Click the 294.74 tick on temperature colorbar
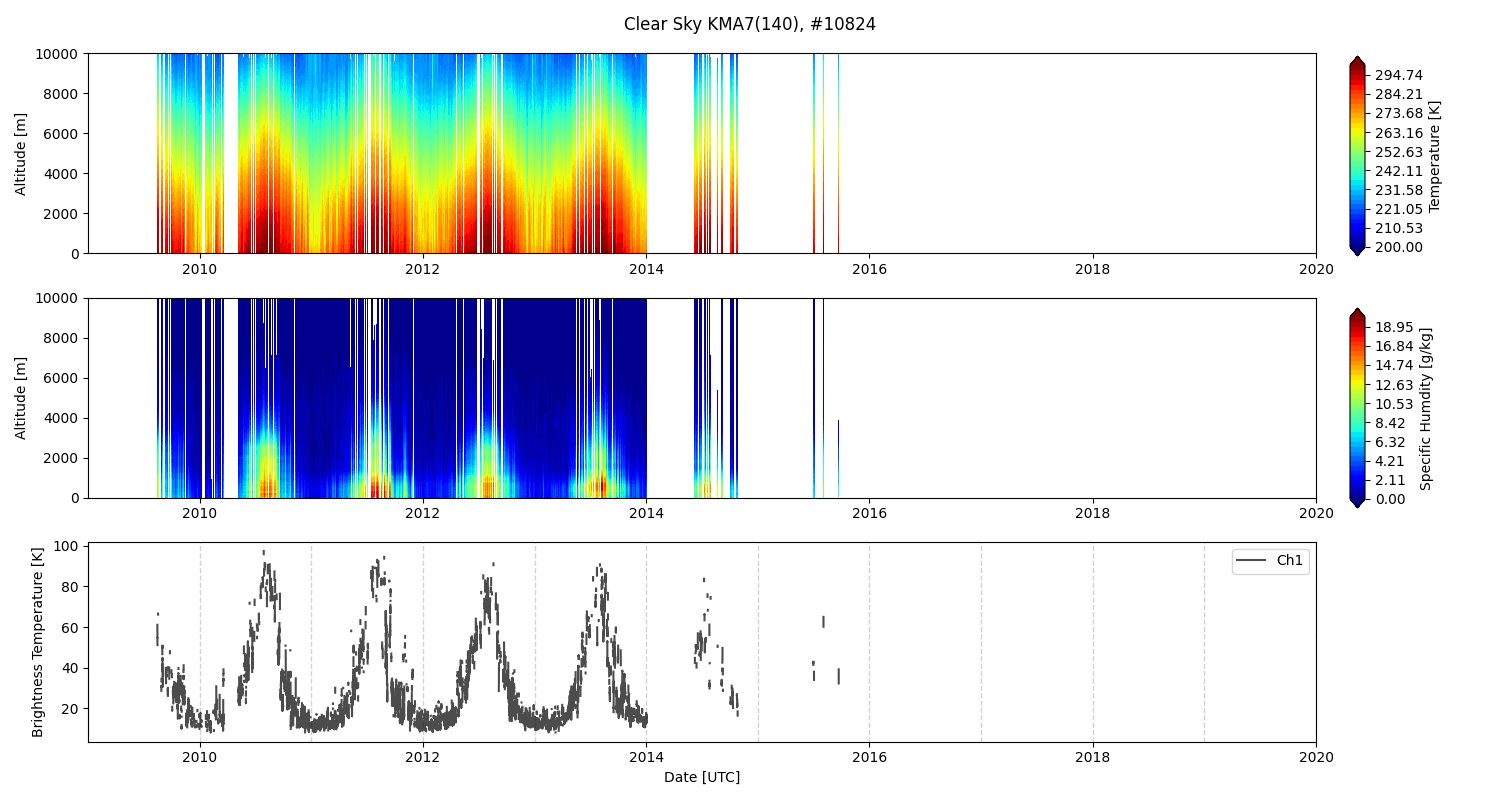This screenshot has width=1500, height=800. pos(1398,75)
